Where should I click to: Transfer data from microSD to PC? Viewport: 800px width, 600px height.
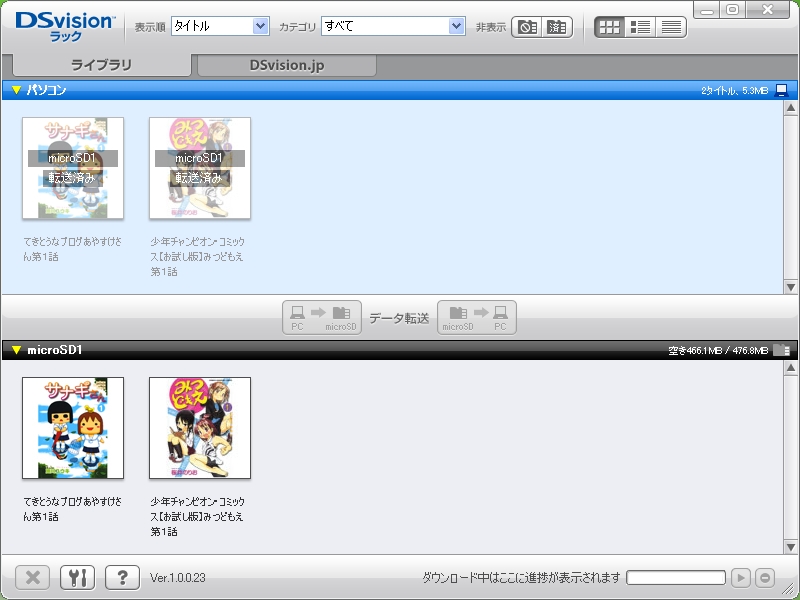(x=477, y=318)
